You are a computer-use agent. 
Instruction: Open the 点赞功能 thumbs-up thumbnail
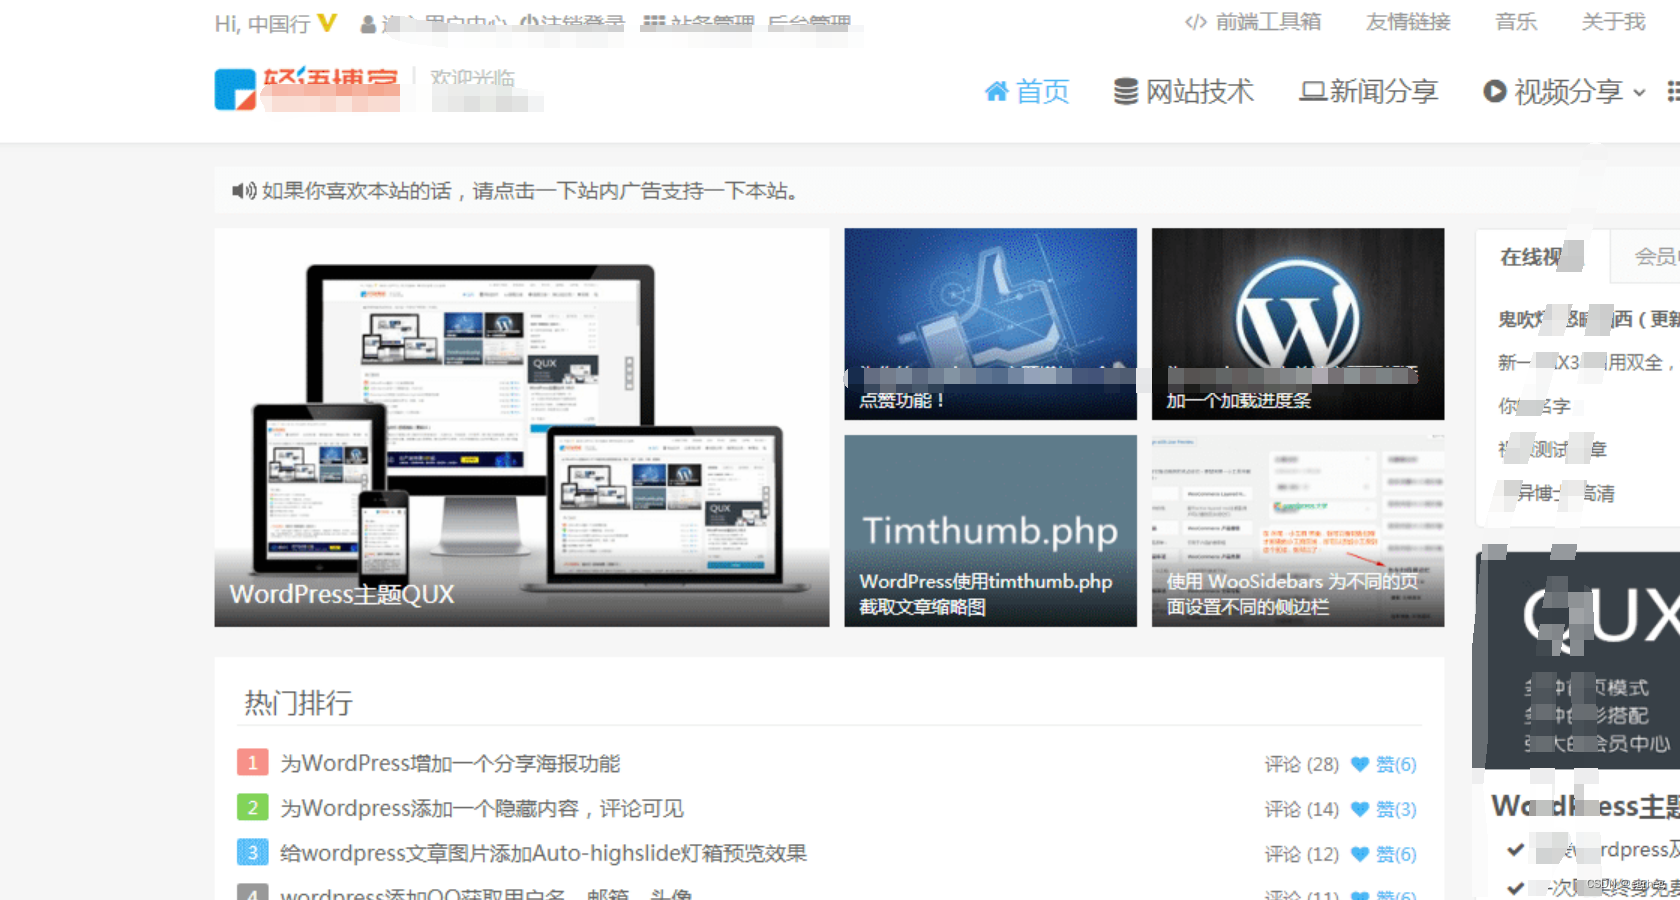point(990,324)
